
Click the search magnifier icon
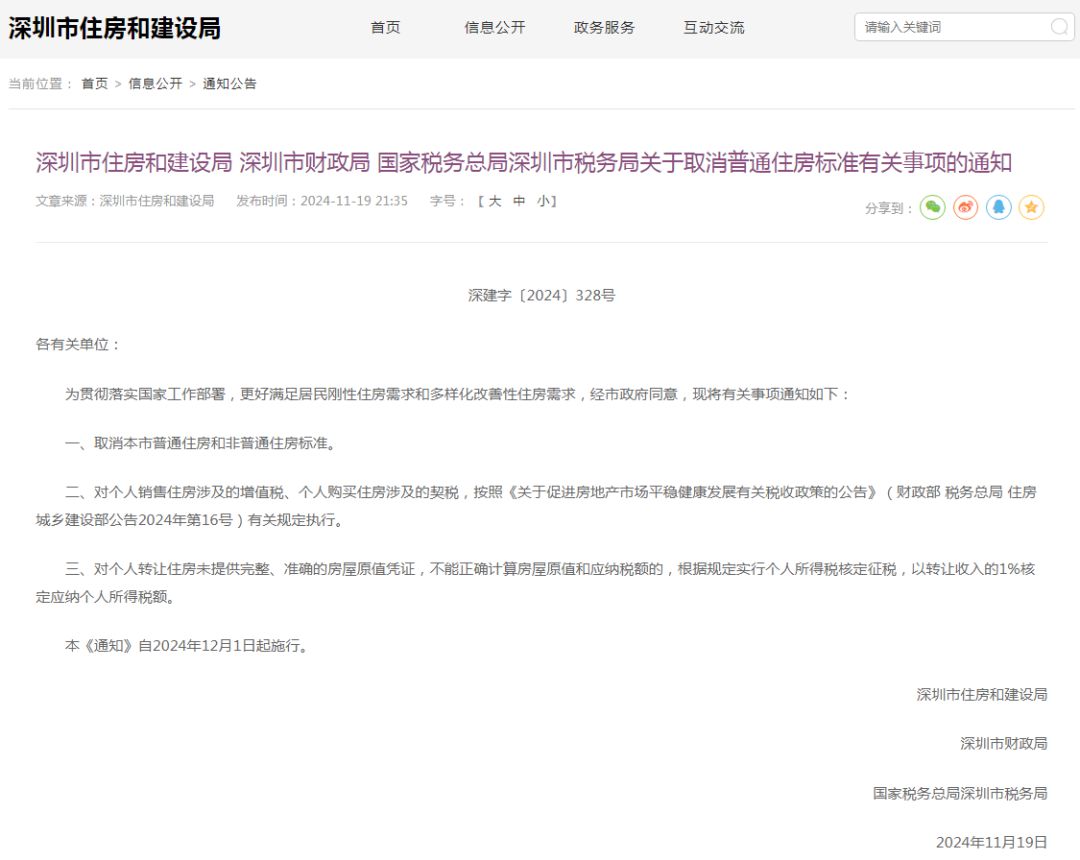click(x=1059, y=27)
